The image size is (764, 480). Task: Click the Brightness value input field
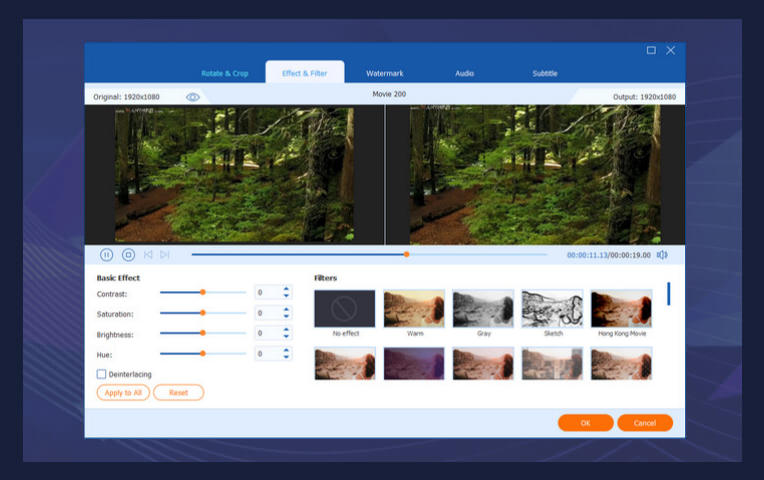pos(267,333)
